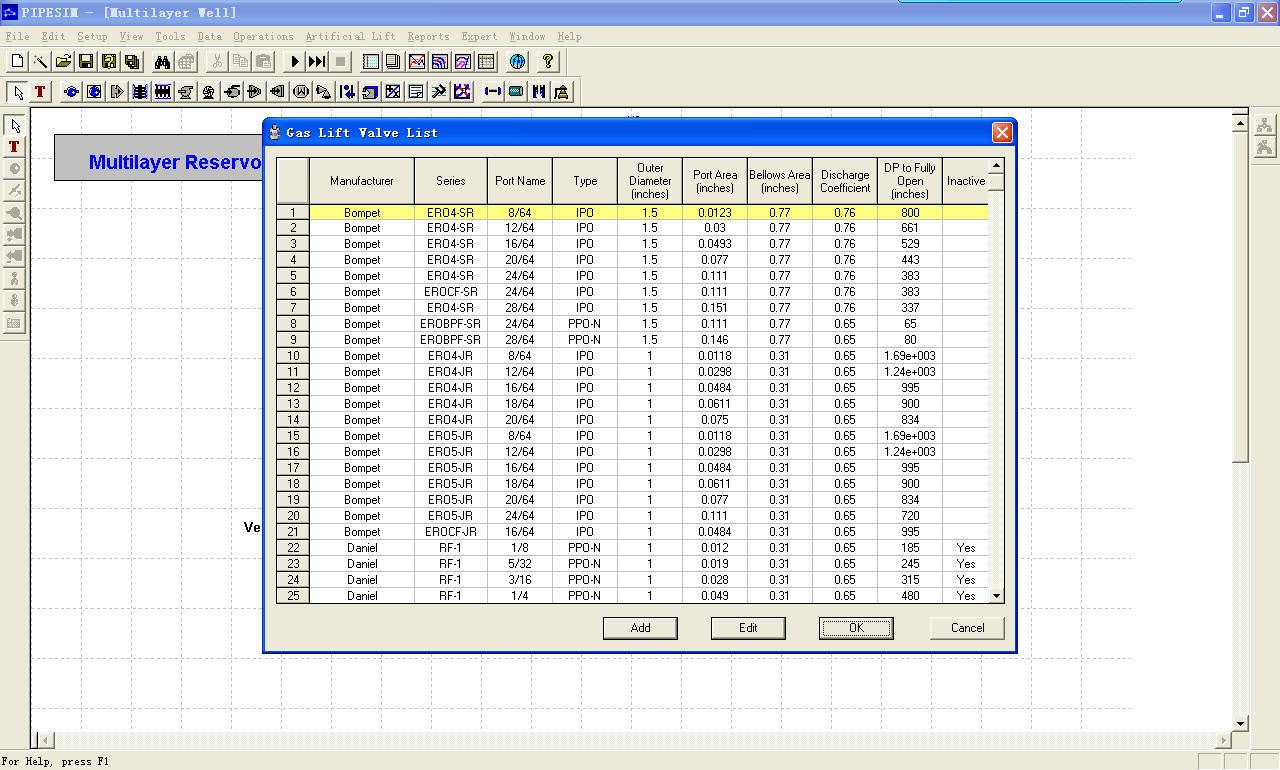The height and width of the screenshot is (770, 1280).
Task: Click the lower network icon at right edge
Action: (1265, 148)
